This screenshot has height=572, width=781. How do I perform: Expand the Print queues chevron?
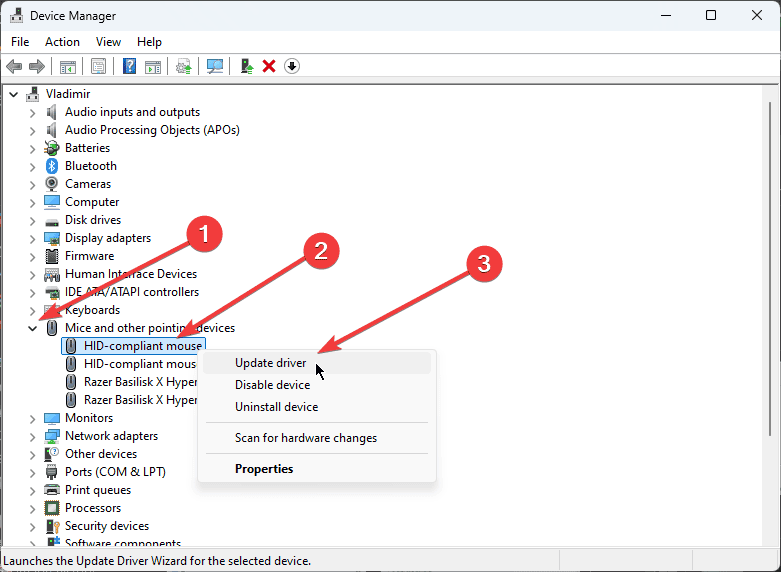[x=33, y=491]
